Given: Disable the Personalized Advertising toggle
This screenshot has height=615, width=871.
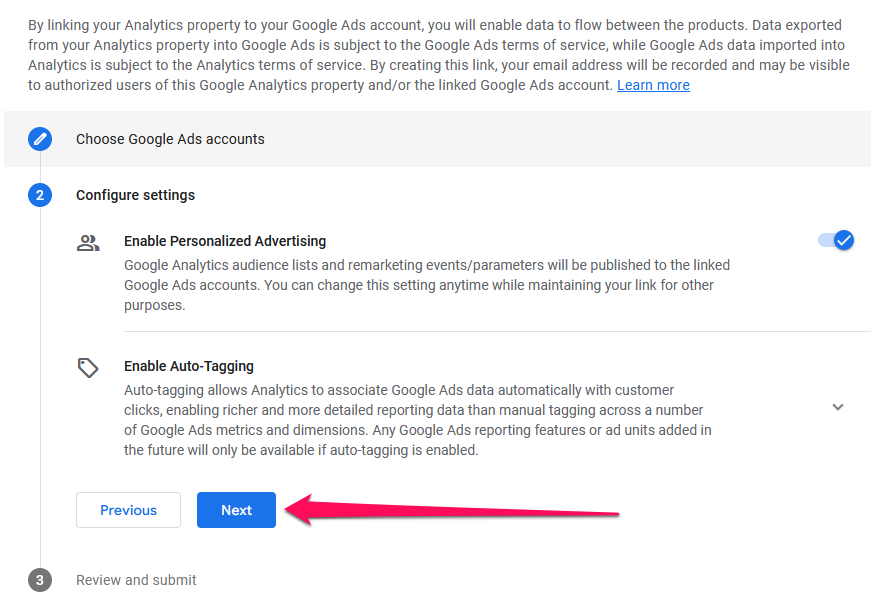Looking at the screenshot, I should click(x=836, y=240).
